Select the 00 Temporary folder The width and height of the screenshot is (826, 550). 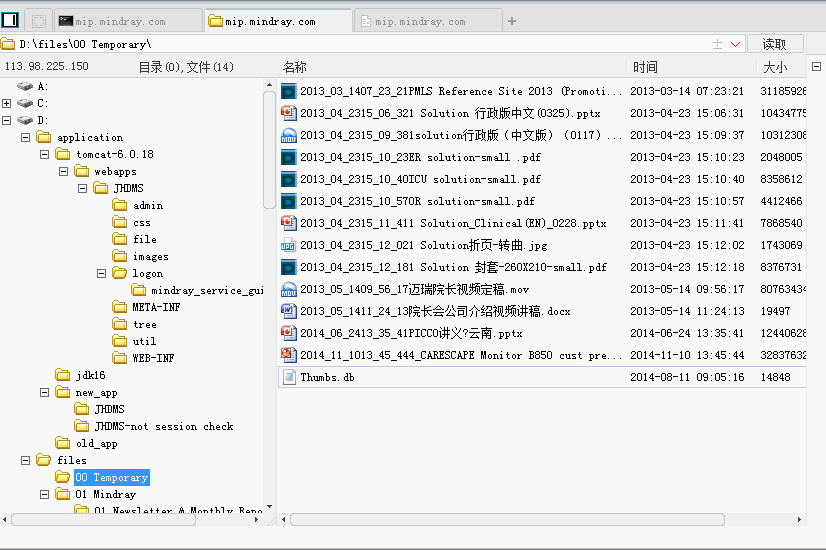pos(112,477)
